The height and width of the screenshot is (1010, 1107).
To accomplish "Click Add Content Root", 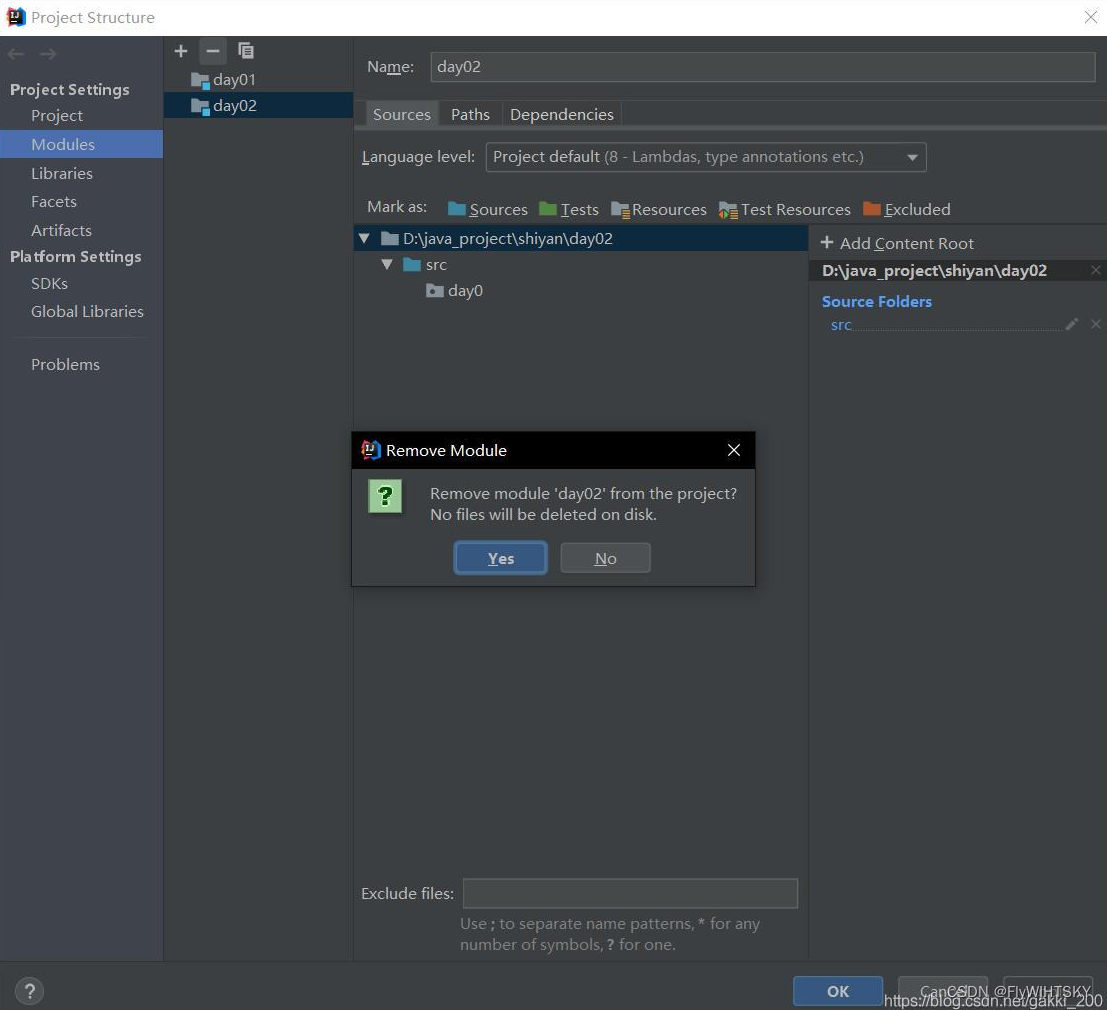I will (897, 243).
